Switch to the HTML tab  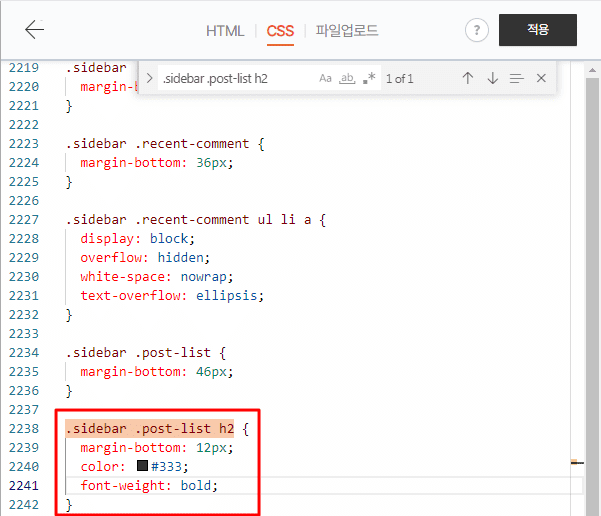[x=225, y=31]
